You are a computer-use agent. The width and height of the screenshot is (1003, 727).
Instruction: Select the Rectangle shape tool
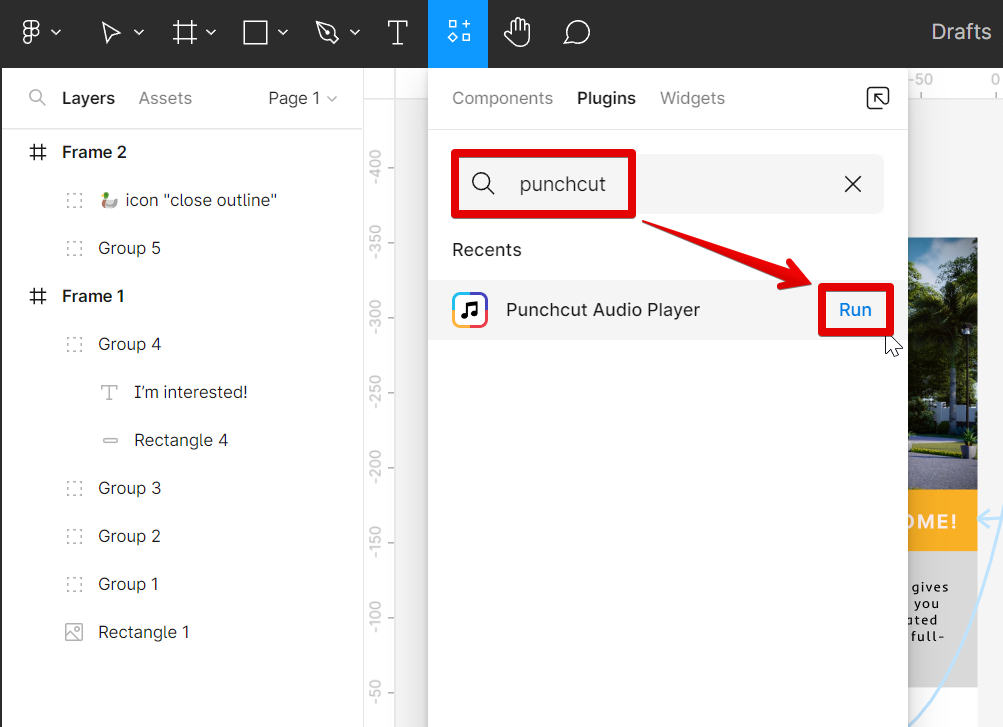click(x=256, y=33)
